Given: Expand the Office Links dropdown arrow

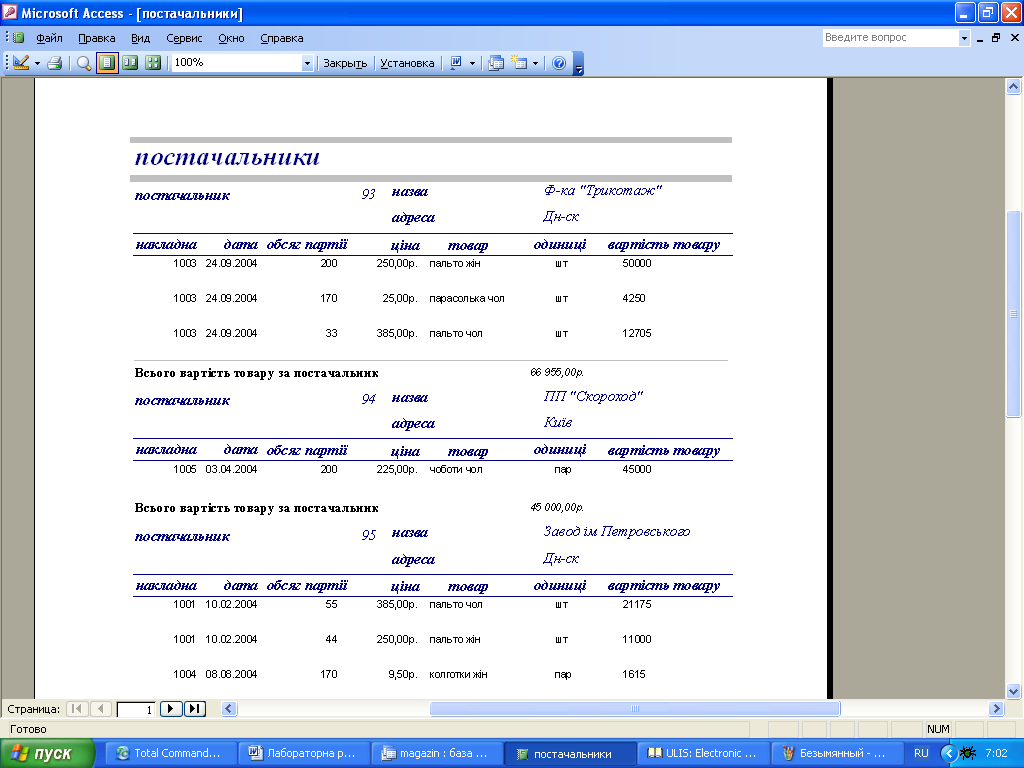Looking at the screenshot, I should 472,63.
